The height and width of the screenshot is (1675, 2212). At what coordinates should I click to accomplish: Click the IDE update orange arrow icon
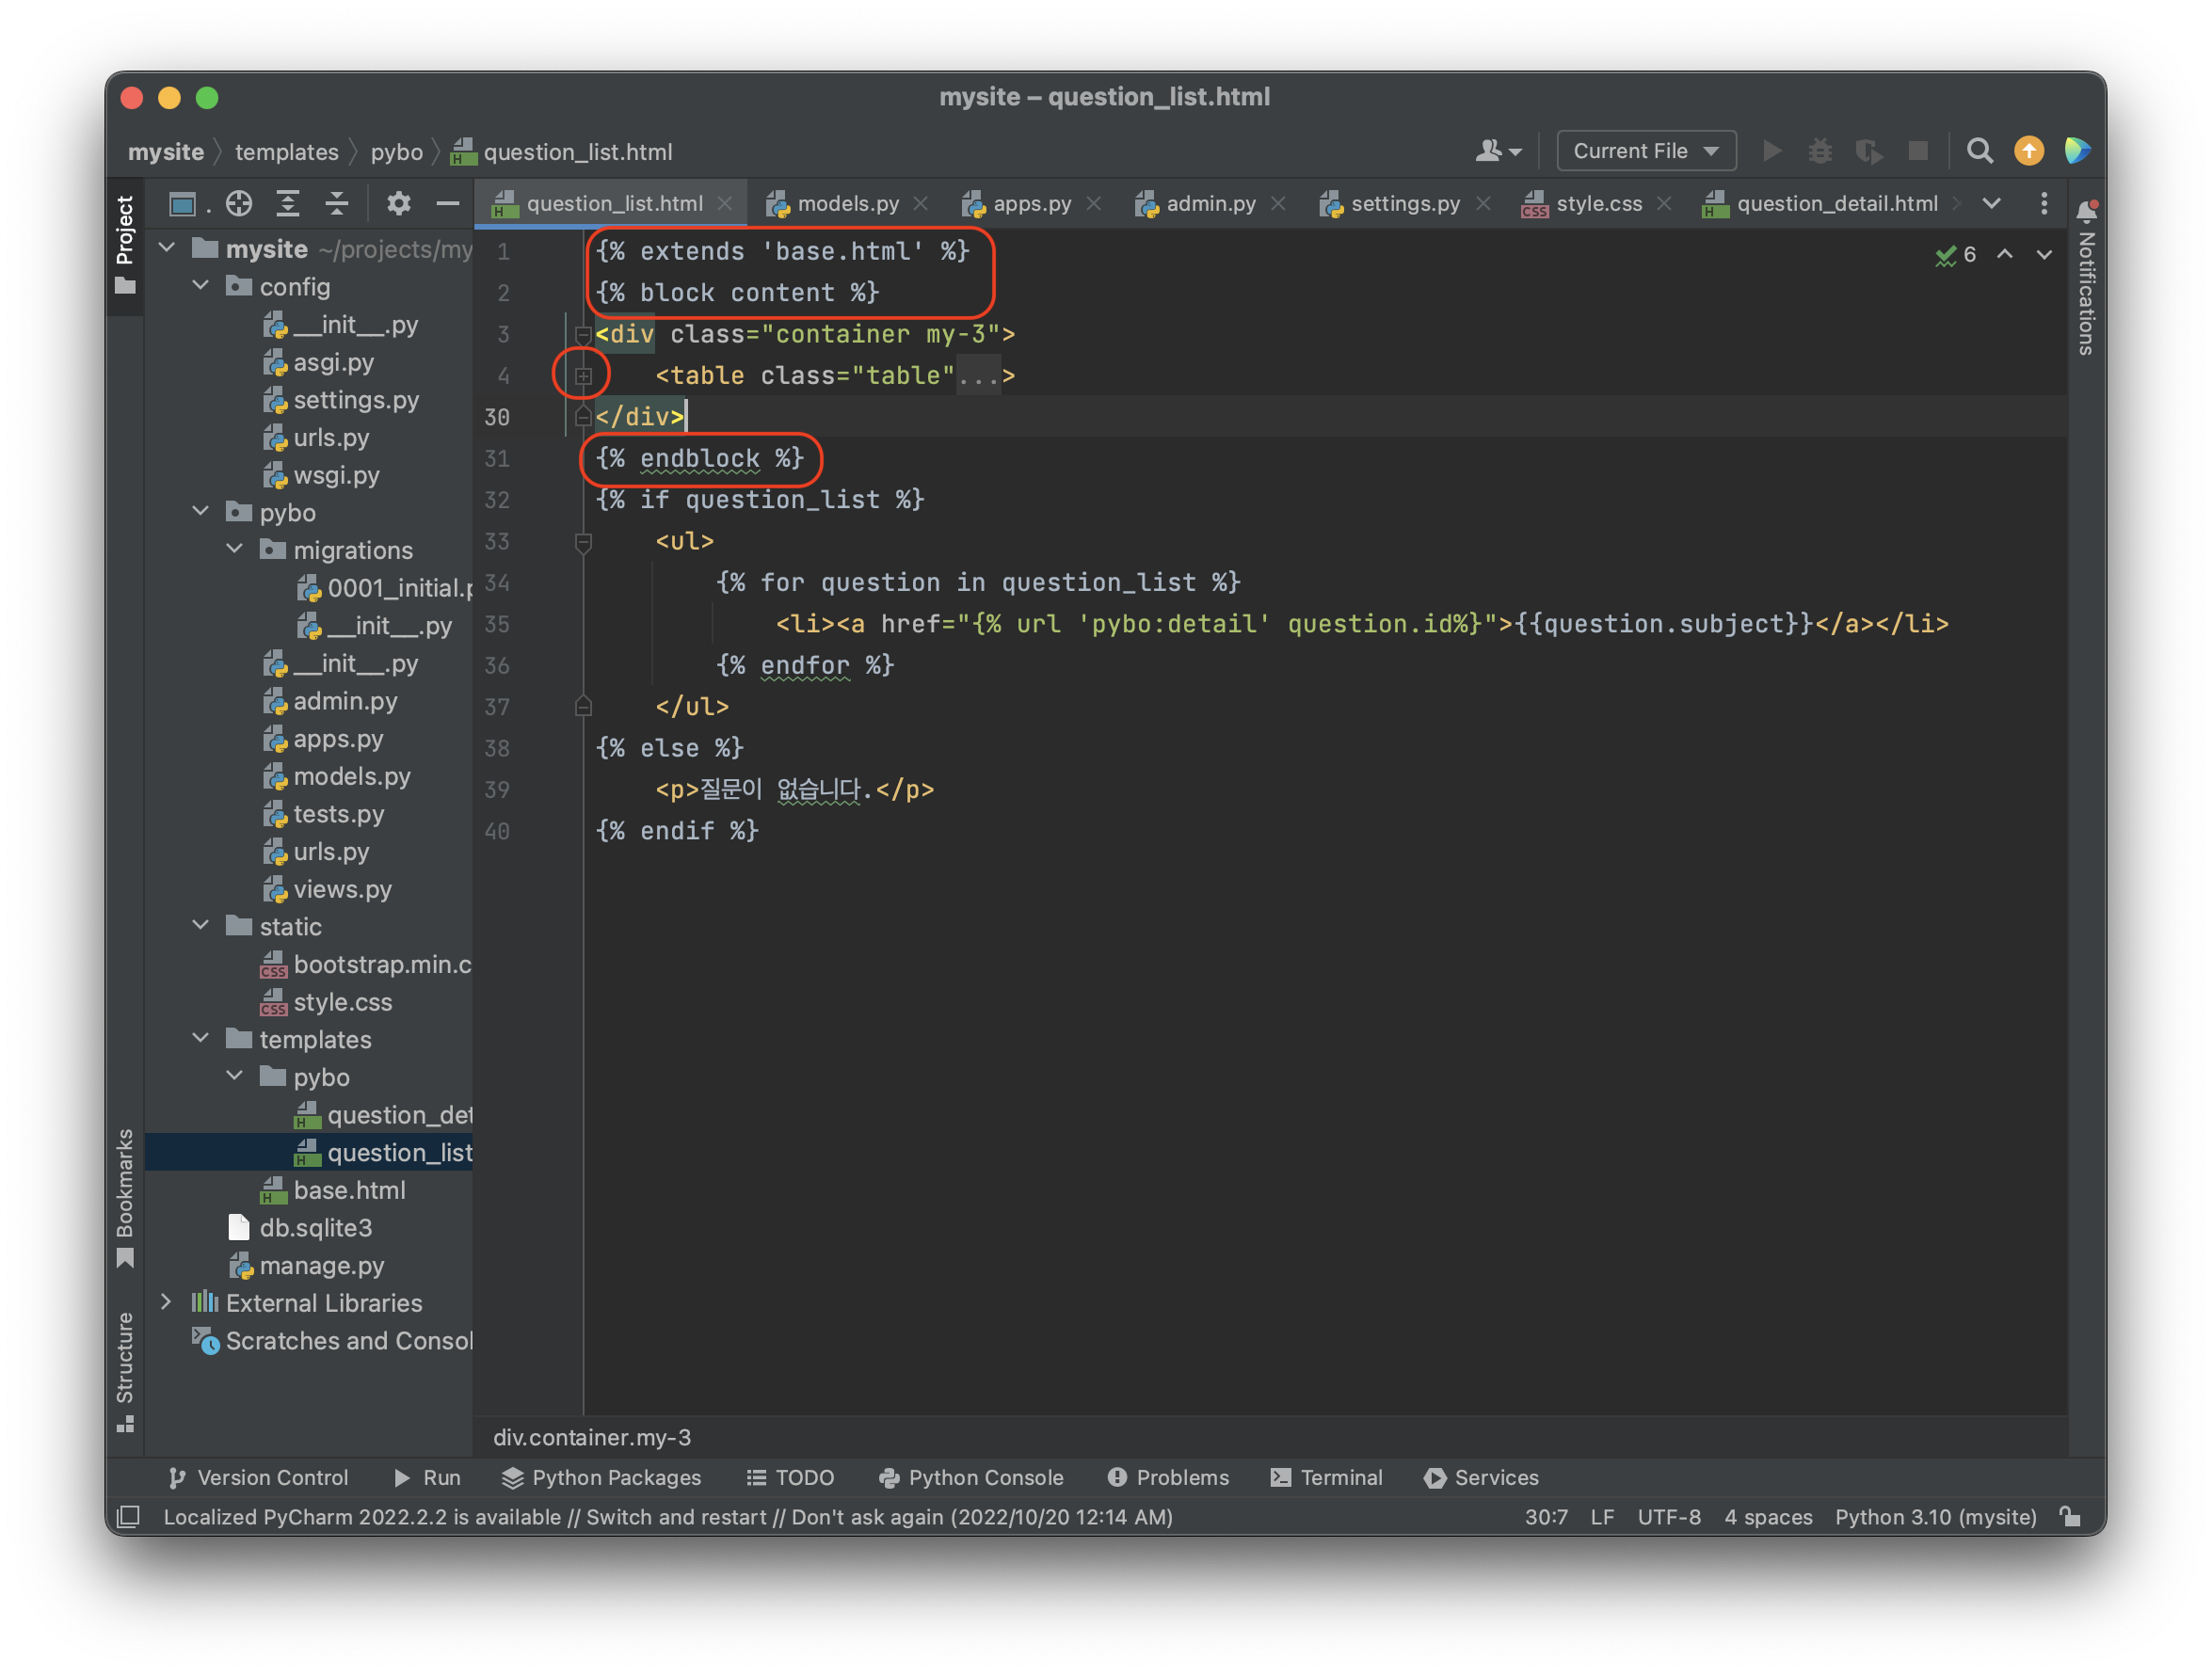tap(2029, 151)
